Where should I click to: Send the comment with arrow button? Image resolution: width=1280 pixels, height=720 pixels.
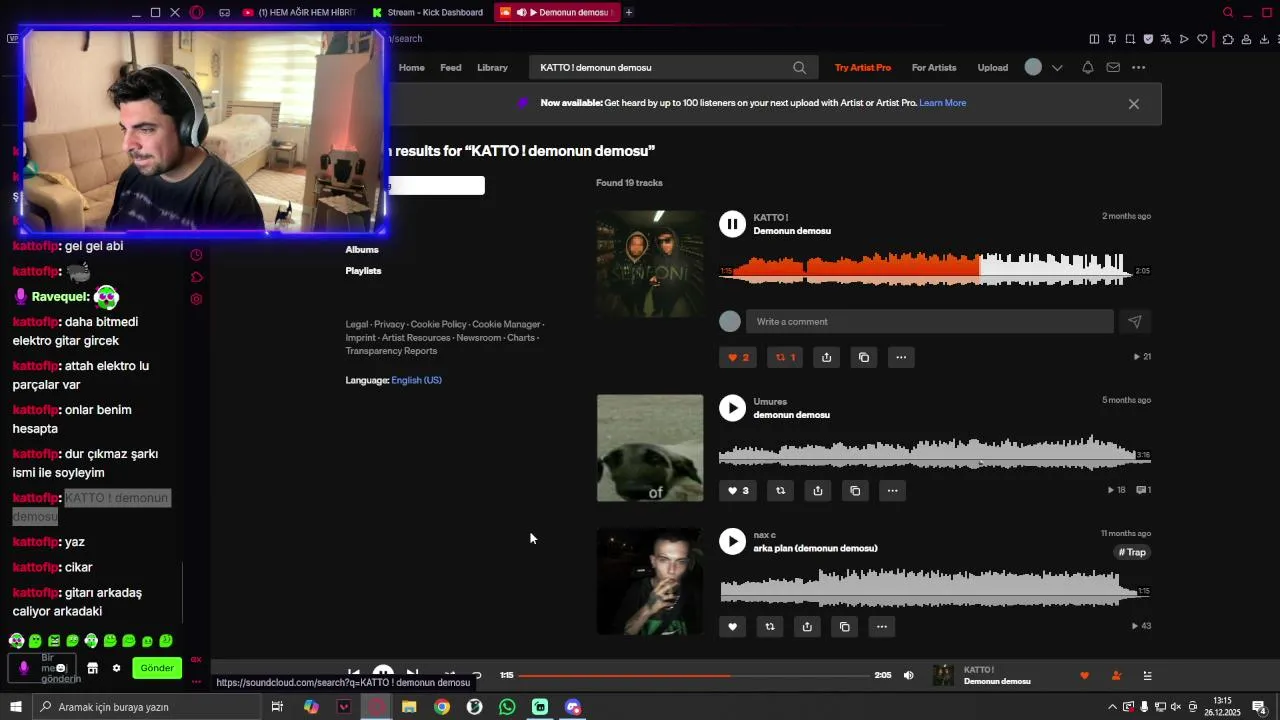(x=1135, y=321)
